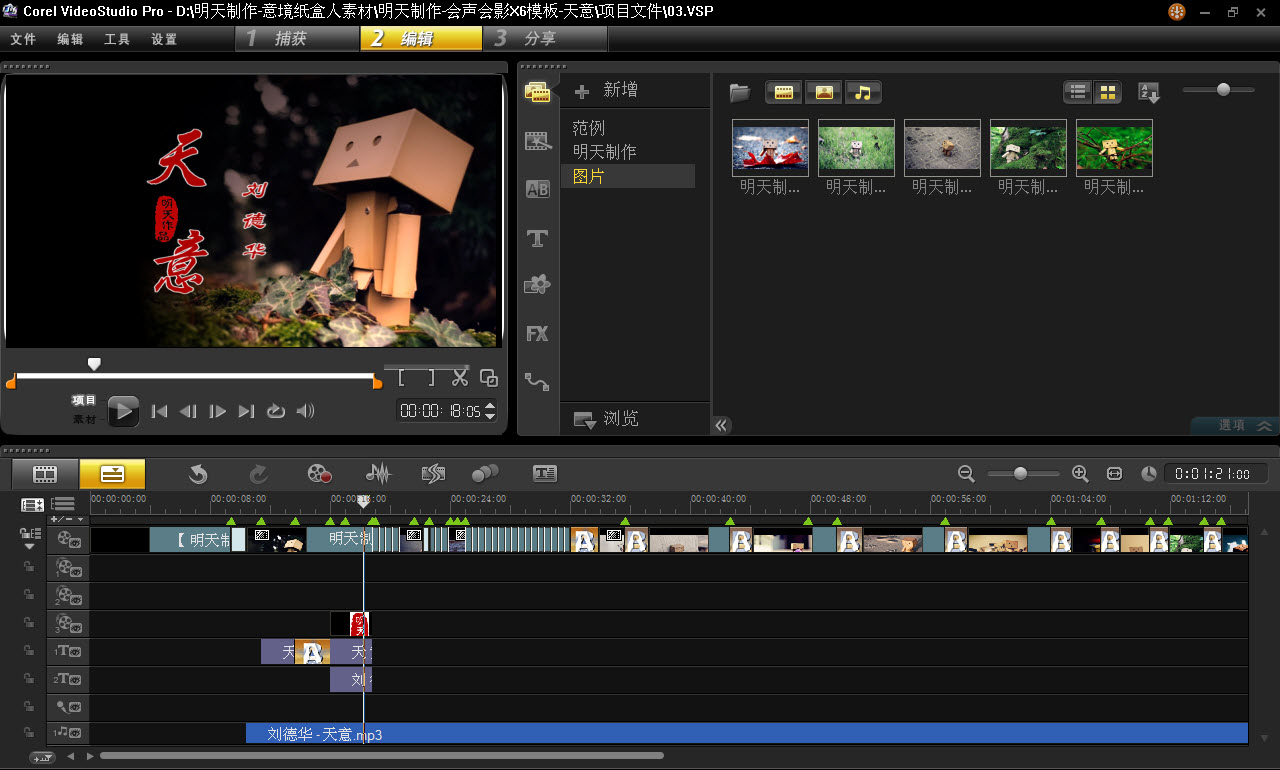Undo the last edit
The image size is (1280, 770).
(198, 474)
